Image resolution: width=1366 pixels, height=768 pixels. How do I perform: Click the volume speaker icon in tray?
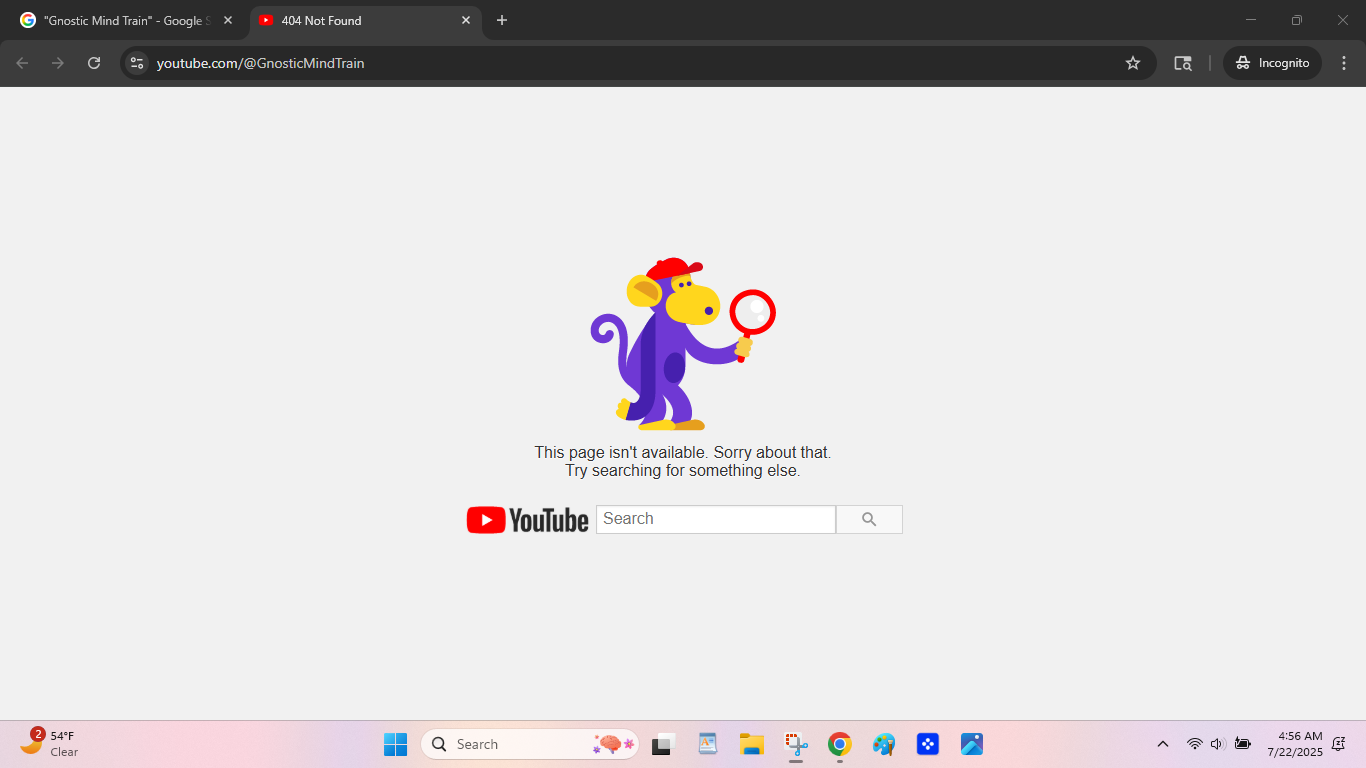click(x=1218, y=744)
